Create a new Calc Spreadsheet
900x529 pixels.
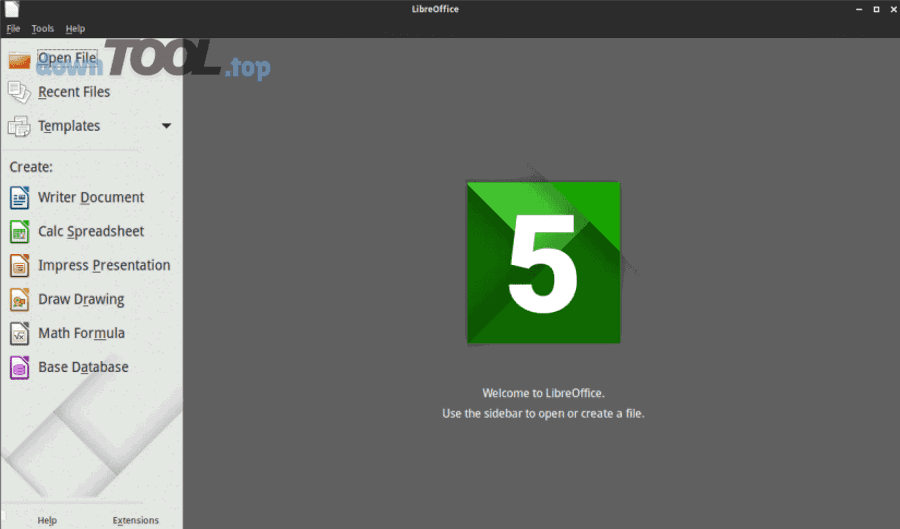coord(91,231)
